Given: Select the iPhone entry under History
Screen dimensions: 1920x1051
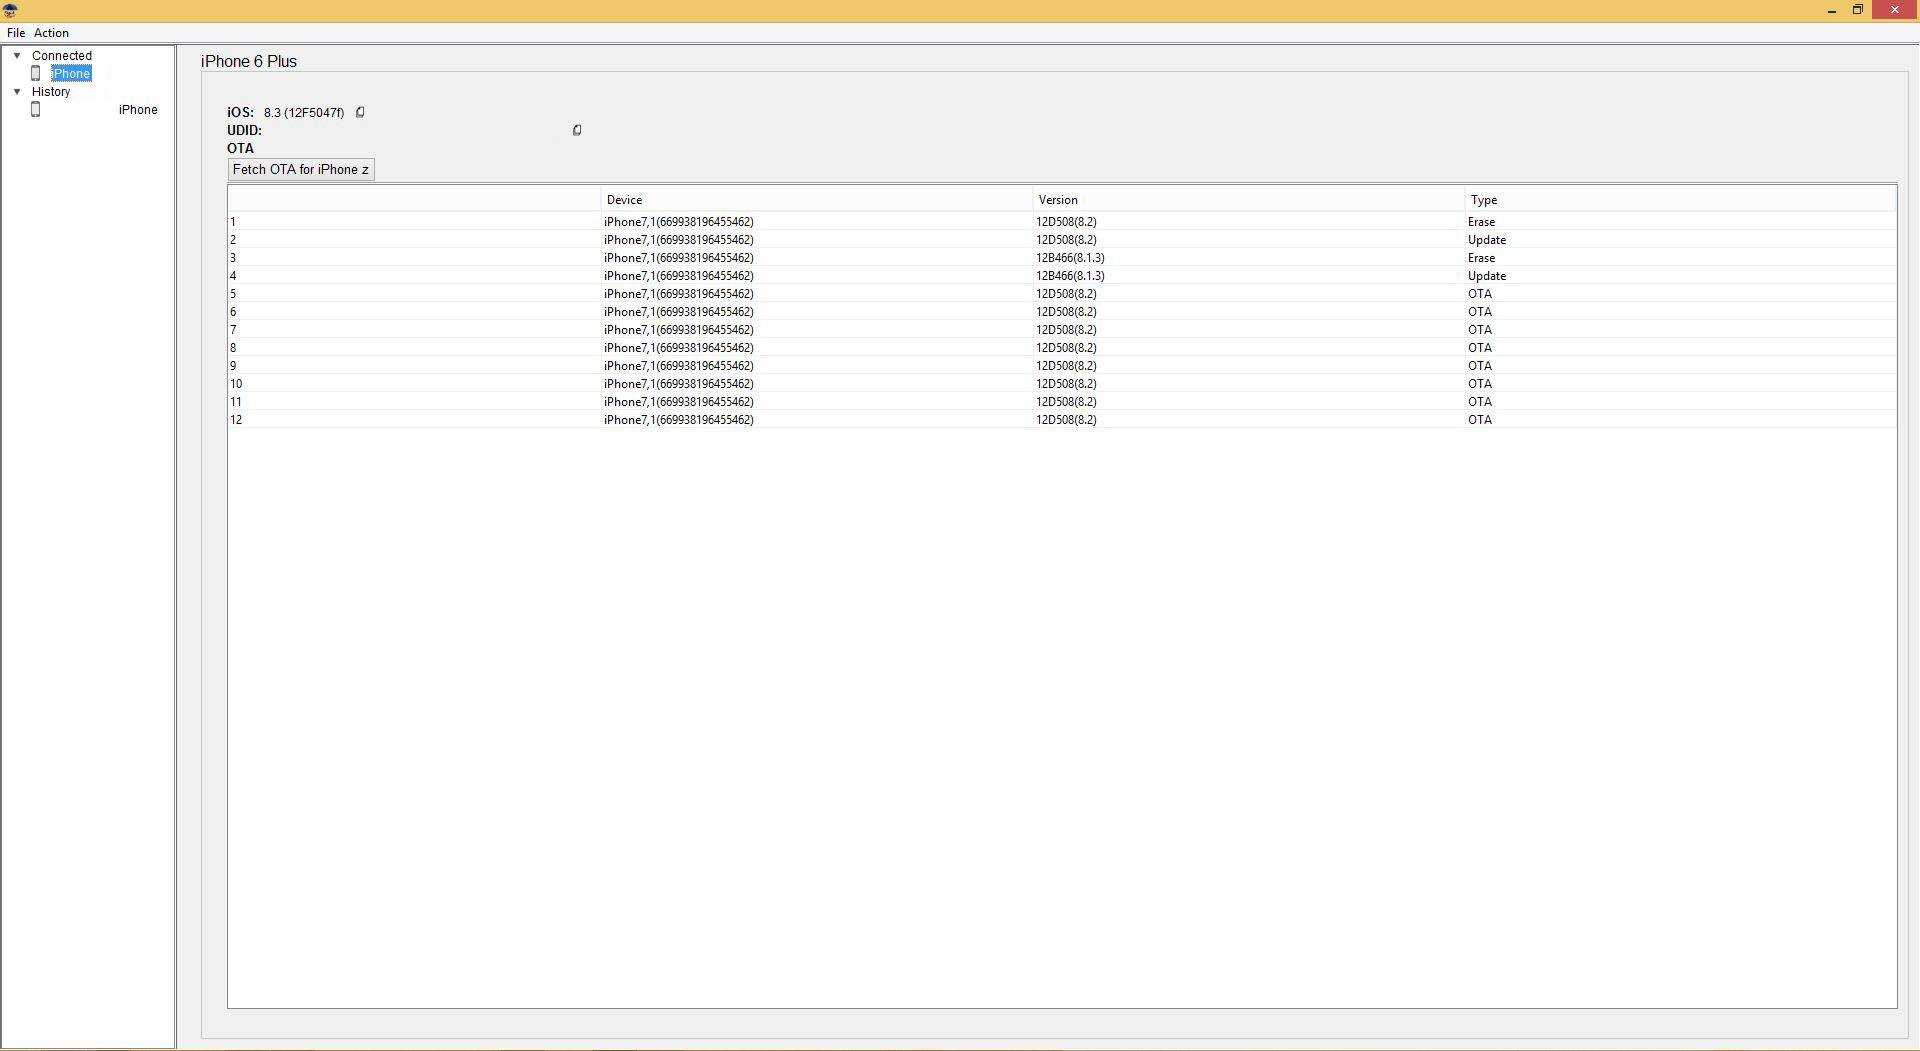Looking at the screenshot, I should point(138,109).
